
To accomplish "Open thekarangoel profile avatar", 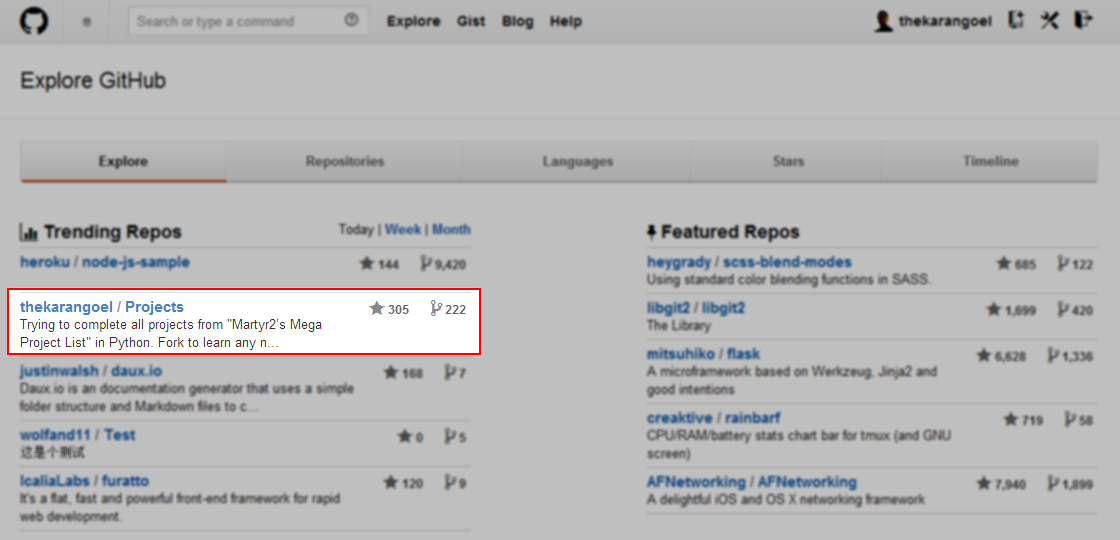I will 884,21.
